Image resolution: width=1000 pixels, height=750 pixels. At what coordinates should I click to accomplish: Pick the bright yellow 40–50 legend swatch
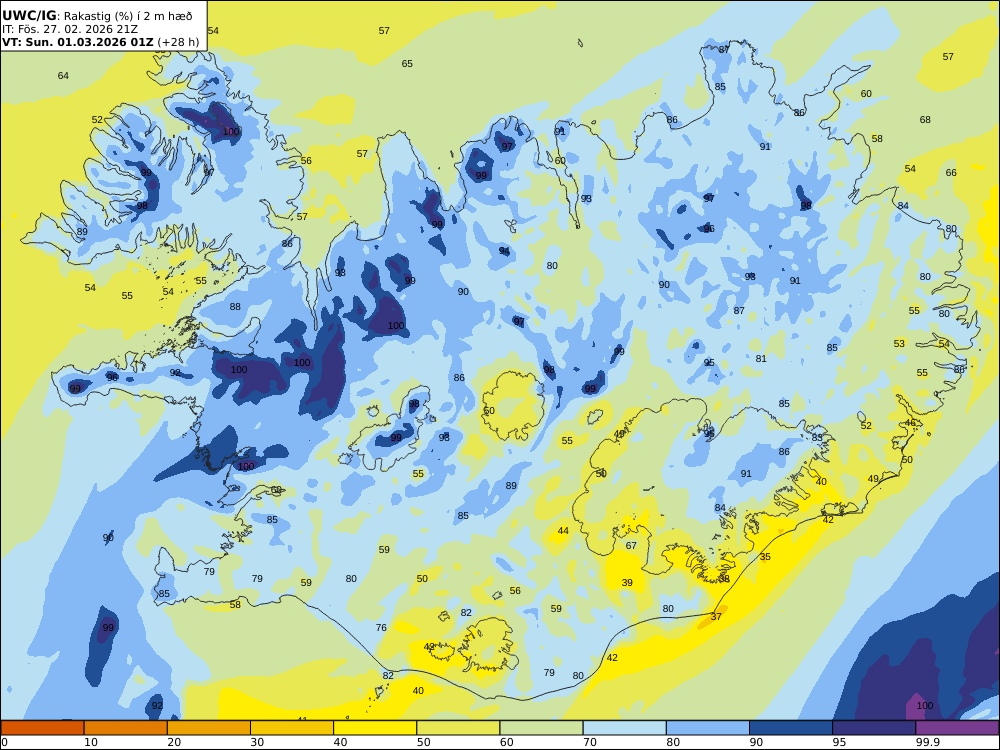(x=375, y=728)
